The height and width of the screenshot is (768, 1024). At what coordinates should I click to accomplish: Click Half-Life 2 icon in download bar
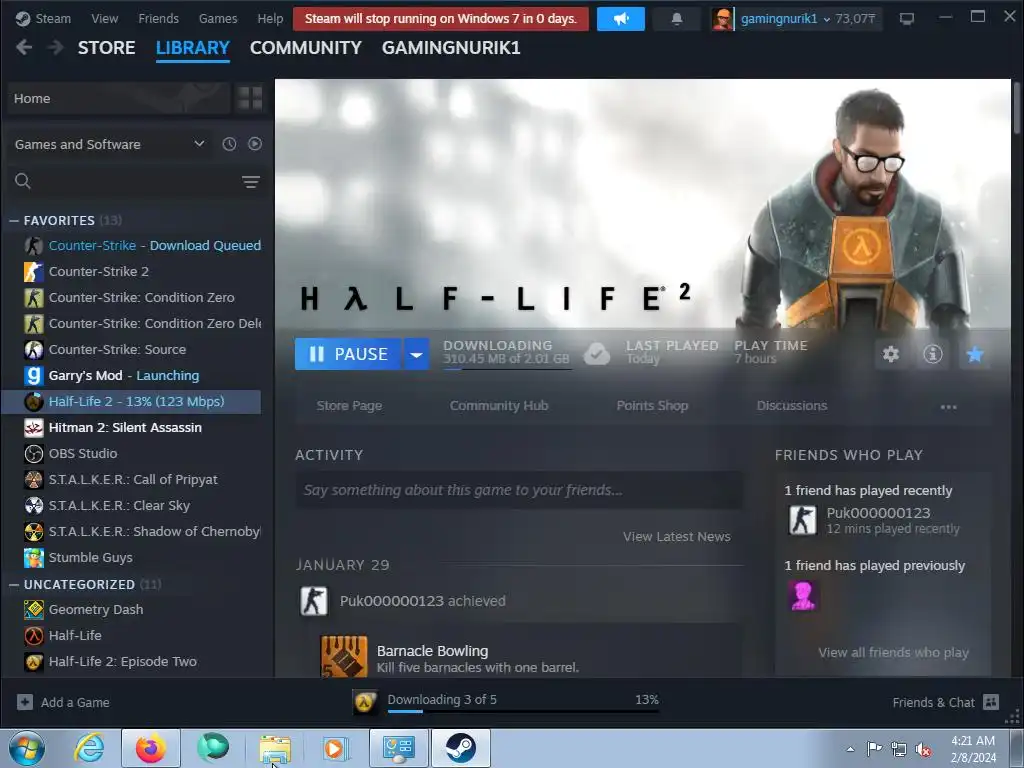[365, 702]
